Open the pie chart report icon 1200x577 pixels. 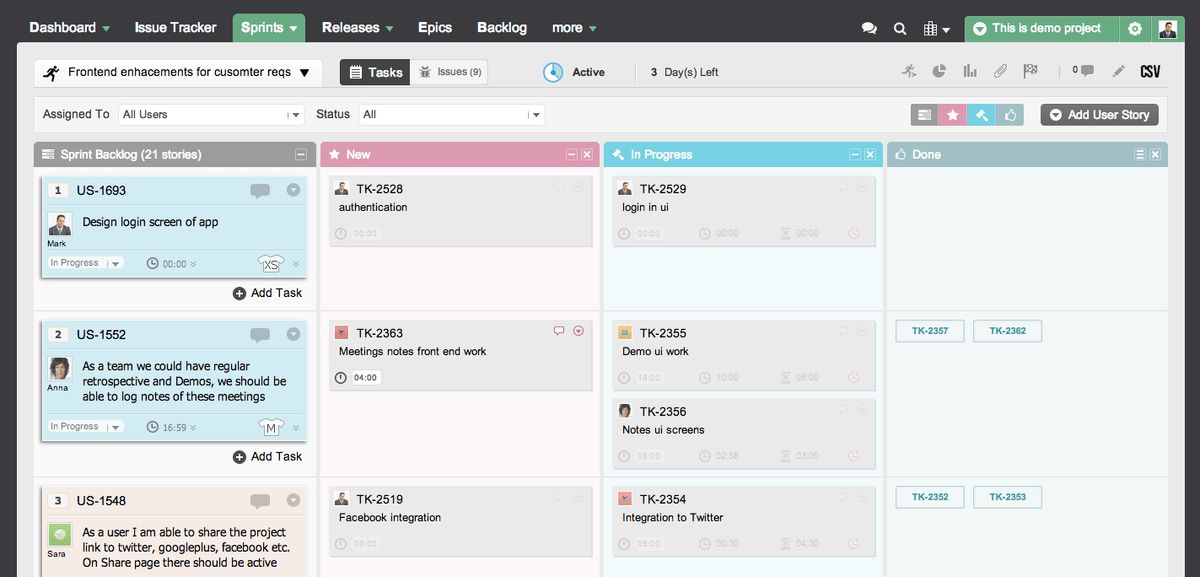coord(939,71)
